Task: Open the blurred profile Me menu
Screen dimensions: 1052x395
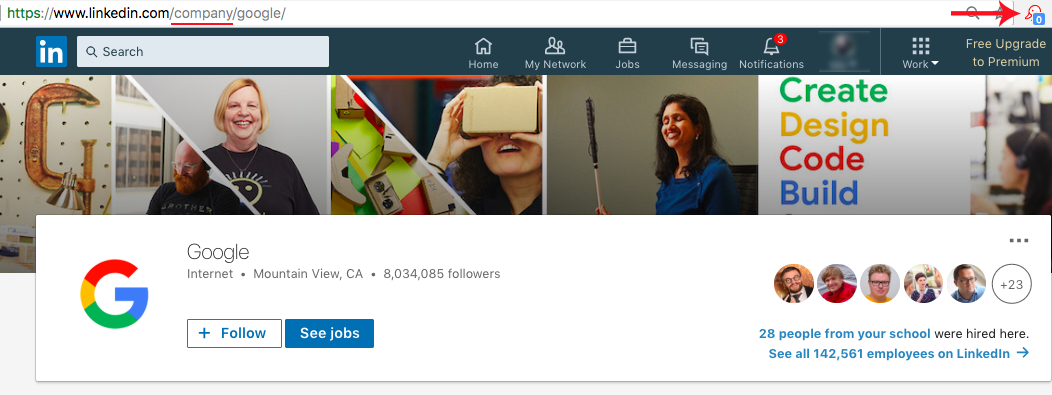Action: coord(844,52)
